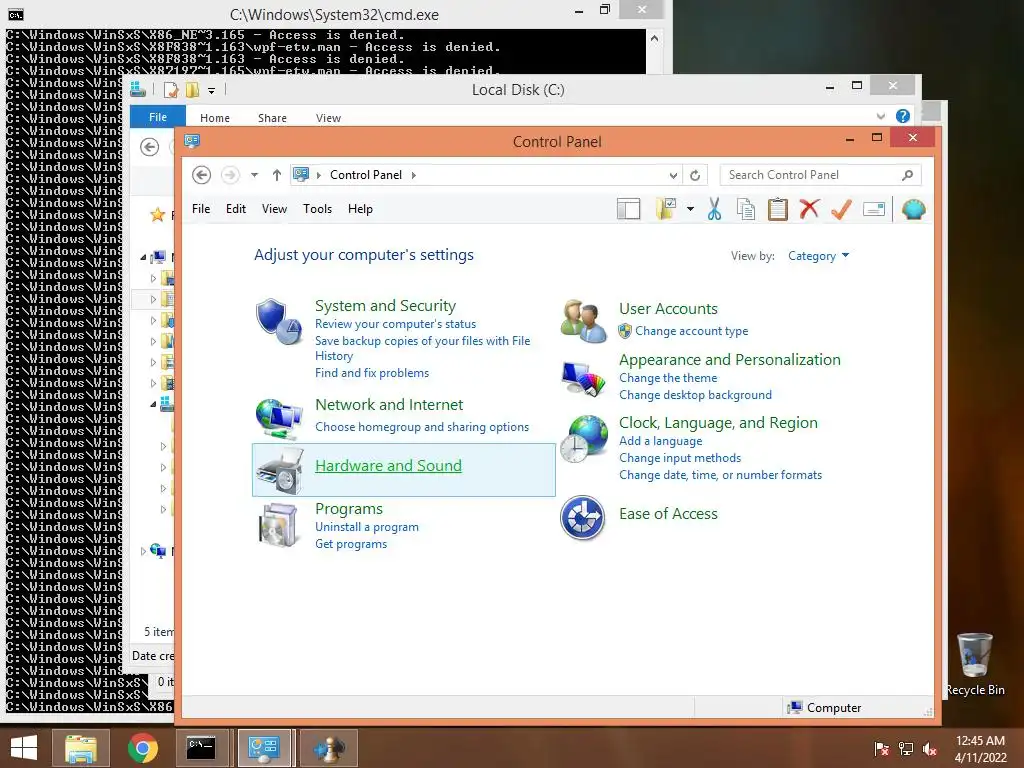1024x768 pixels.
Task: Open the Help menu
Action: tap(360, 209)
